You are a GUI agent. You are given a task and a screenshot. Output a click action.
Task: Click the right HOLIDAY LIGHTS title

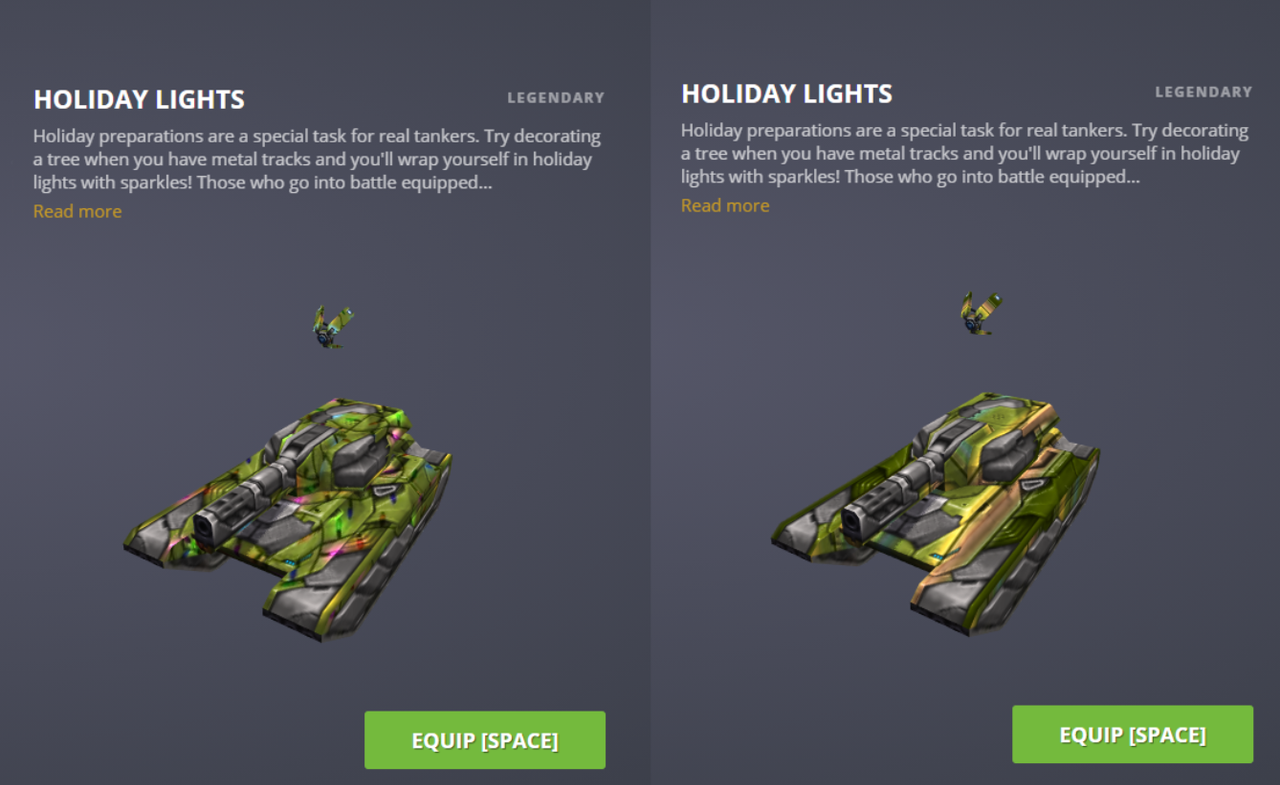coord(787,93)
